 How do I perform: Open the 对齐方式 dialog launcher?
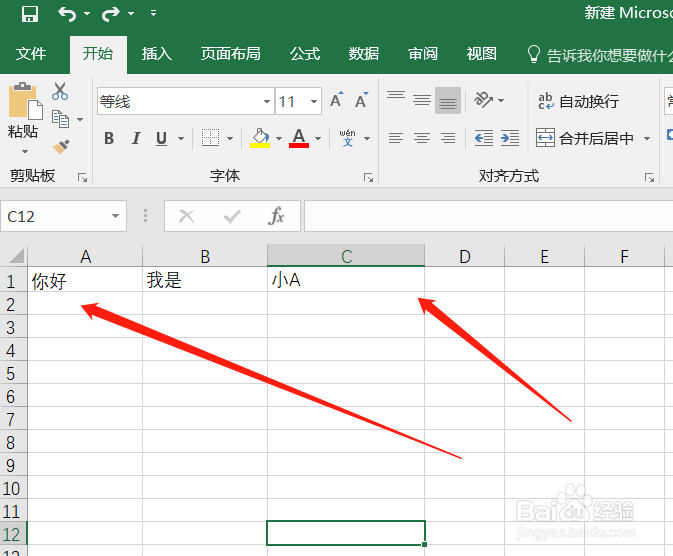pyautogui.click(x=649, y=177)
